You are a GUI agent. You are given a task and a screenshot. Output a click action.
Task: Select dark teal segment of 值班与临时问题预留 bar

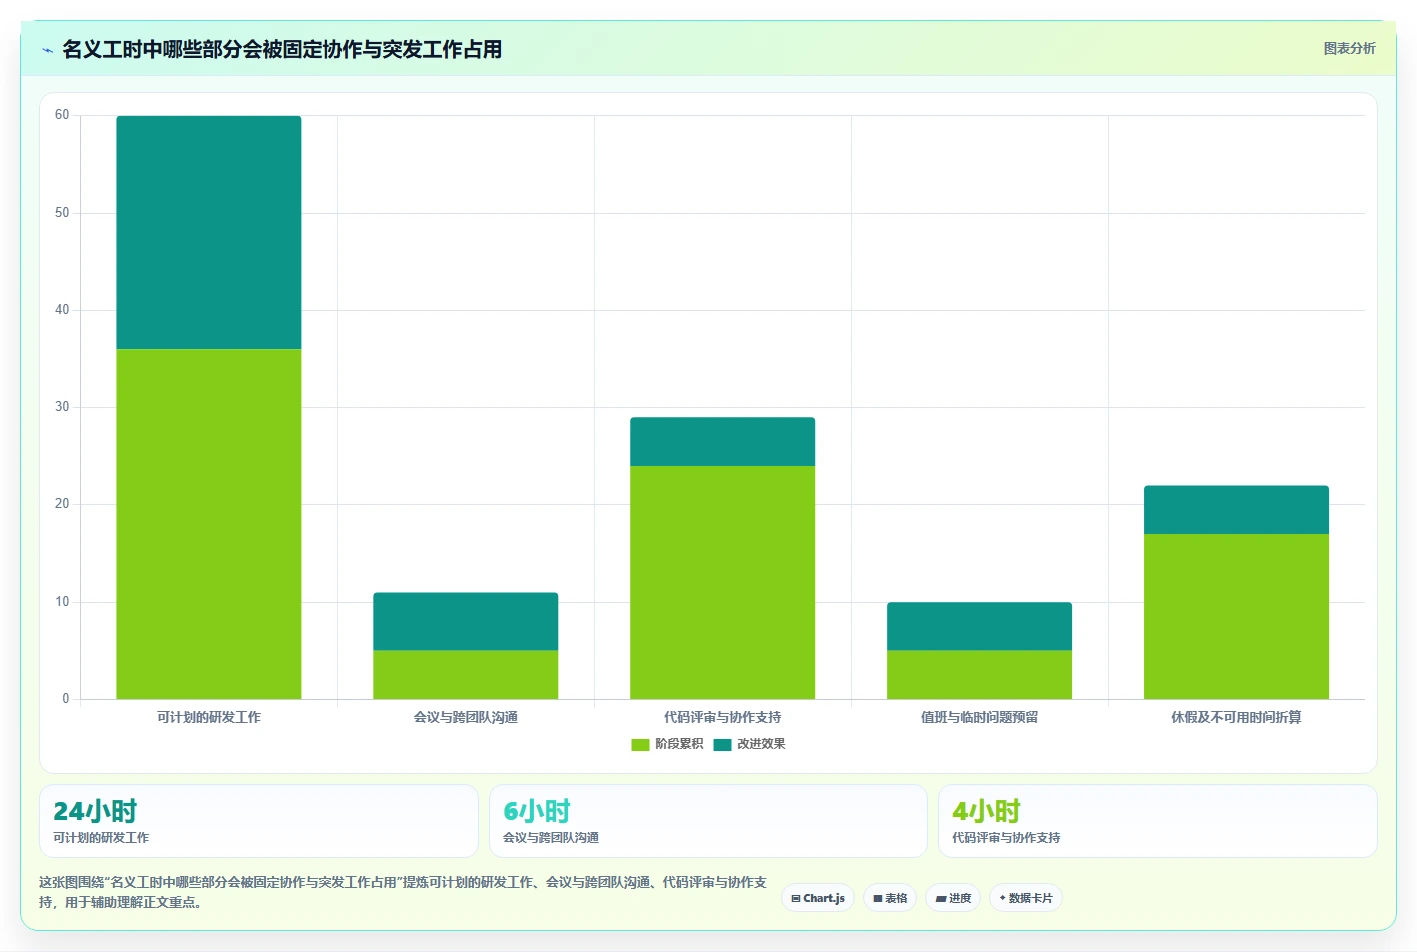pos(980,626)
